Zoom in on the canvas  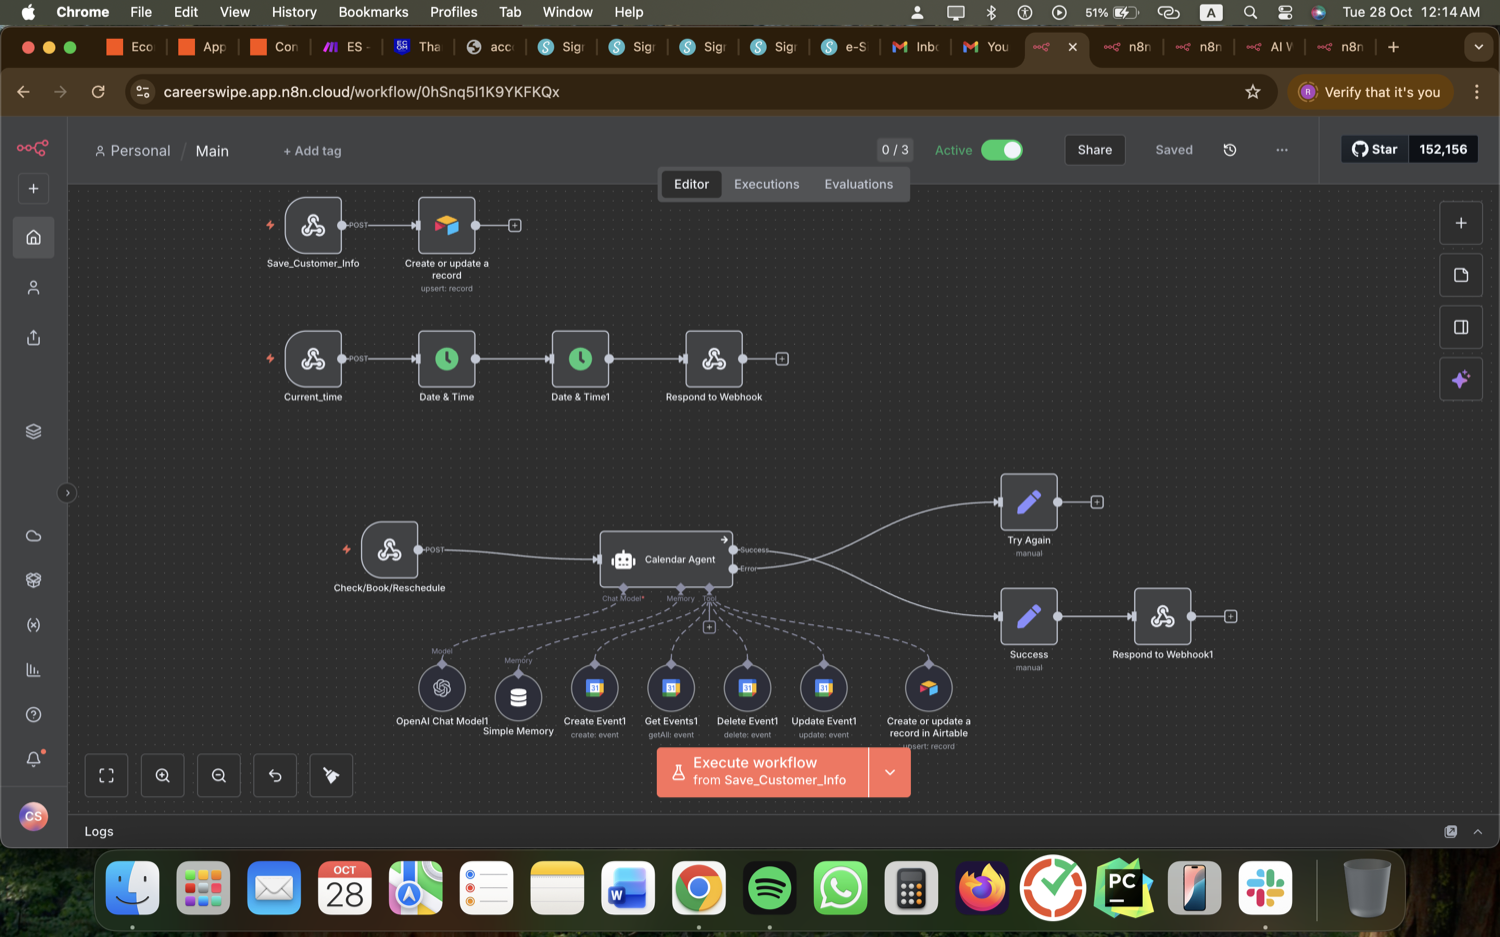pyautogui.click(x=163, y=775)
